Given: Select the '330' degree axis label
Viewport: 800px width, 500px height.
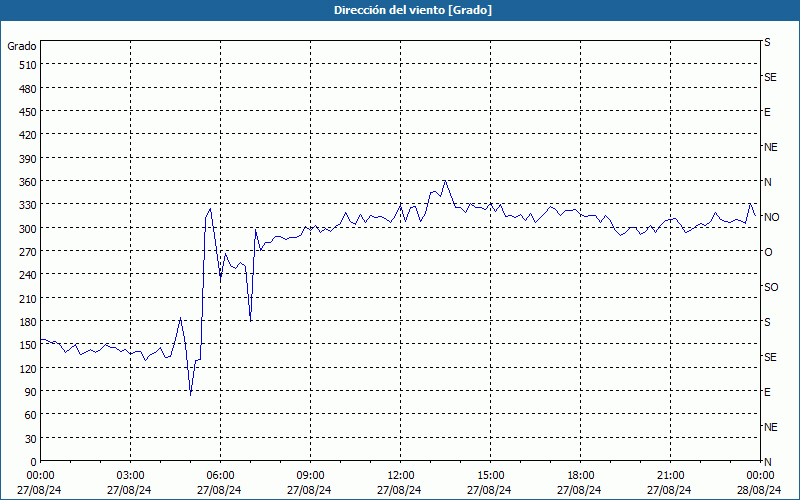Looking at the screenshot, I should pos(28,206).
